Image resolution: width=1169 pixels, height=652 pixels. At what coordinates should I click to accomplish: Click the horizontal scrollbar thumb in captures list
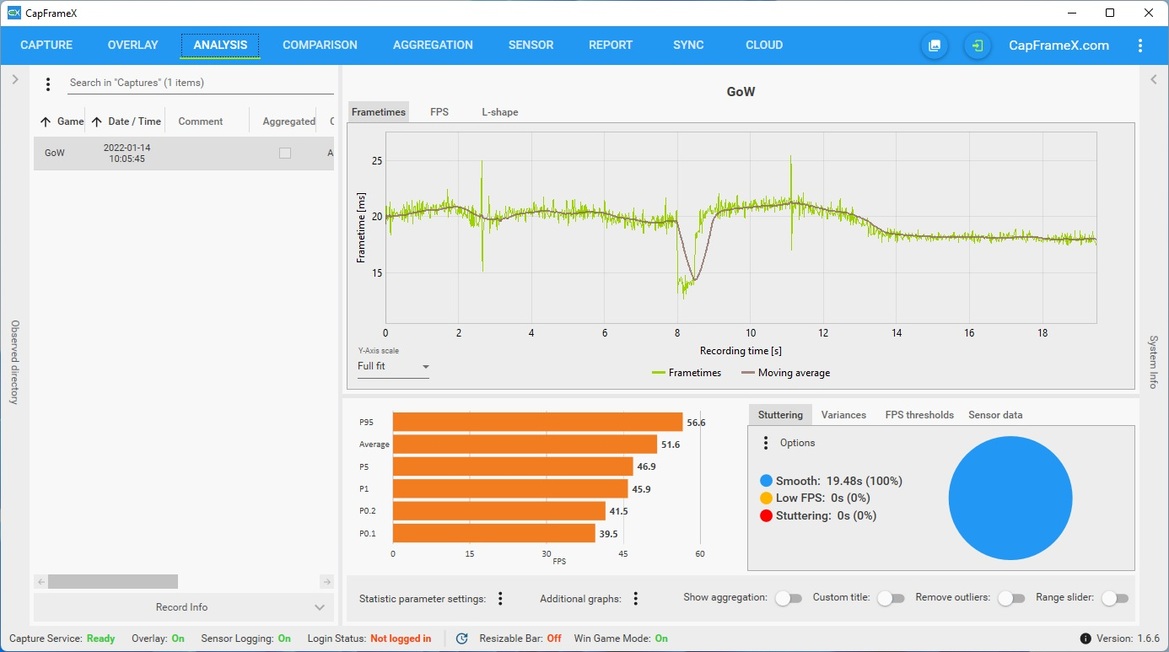(x=113, y=581)
